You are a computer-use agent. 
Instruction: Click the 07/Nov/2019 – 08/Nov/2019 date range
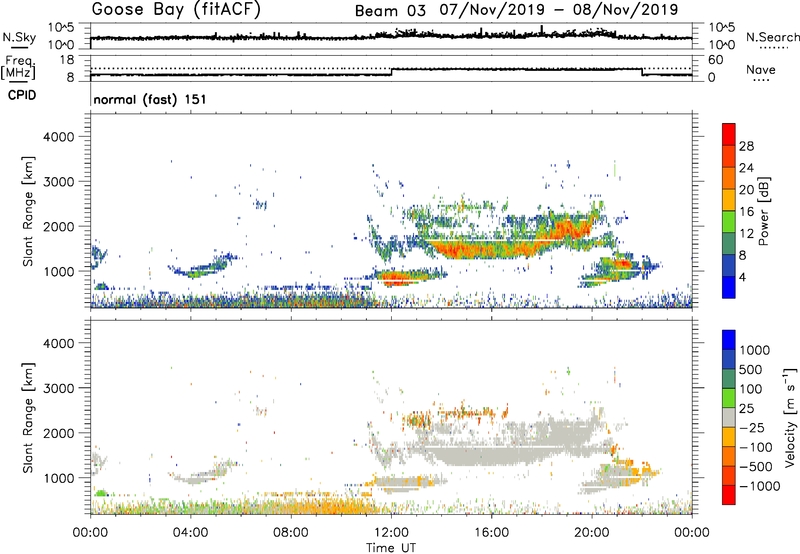[559, 10]
